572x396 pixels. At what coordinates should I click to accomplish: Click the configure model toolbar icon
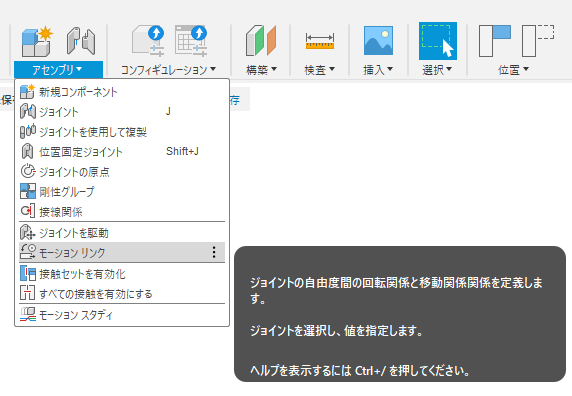[x=148, y=40]
